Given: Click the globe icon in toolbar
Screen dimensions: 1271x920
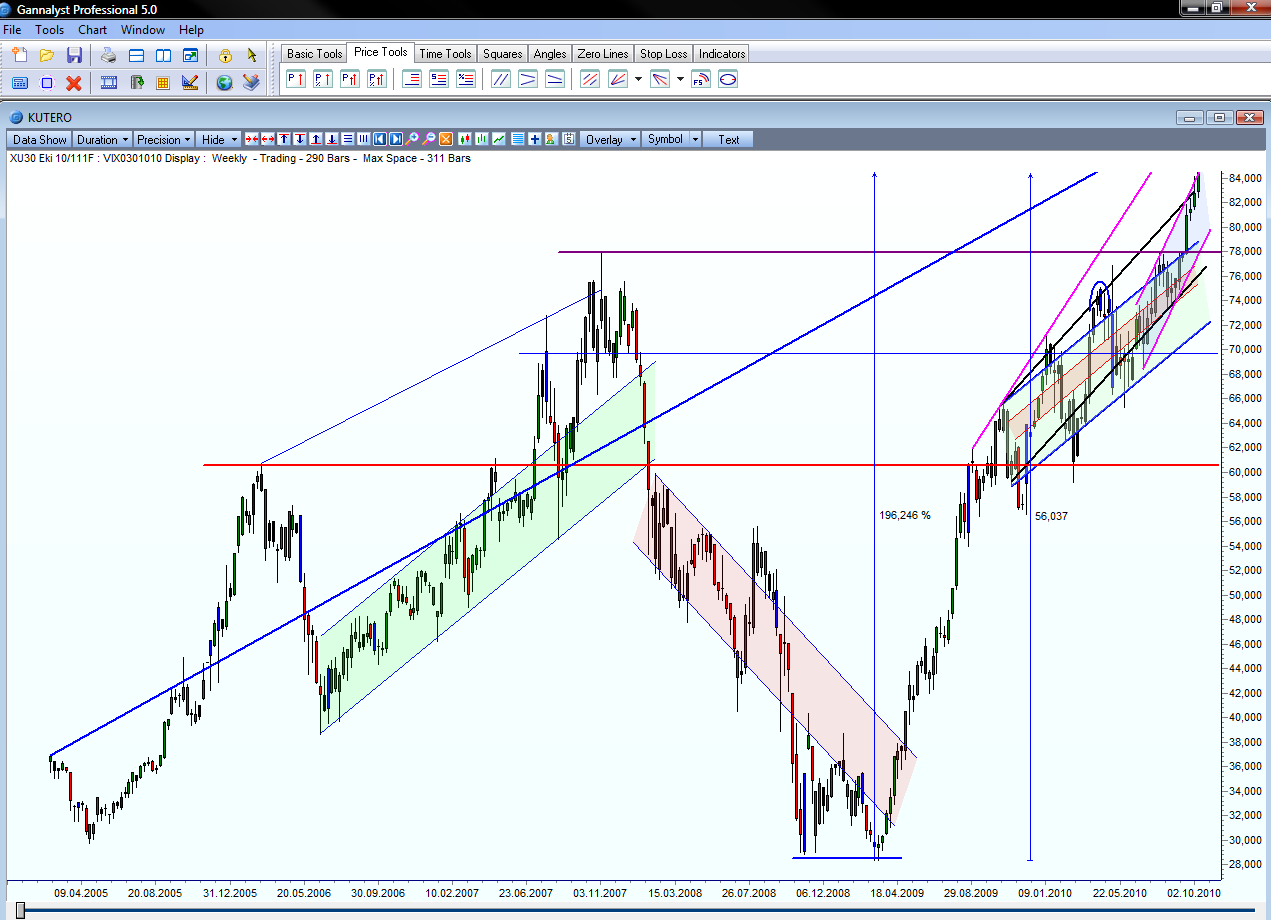Looking at the screenshot, I should (224, 82).
